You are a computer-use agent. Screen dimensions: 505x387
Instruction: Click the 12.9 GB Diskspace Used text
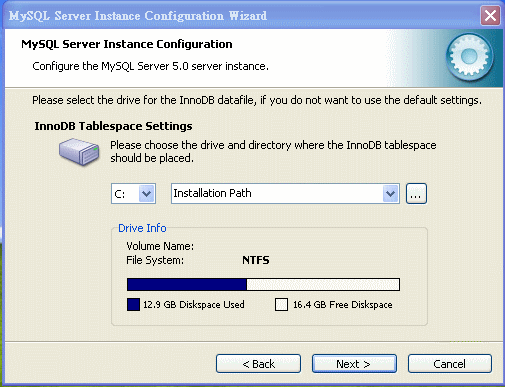[194, 305]
